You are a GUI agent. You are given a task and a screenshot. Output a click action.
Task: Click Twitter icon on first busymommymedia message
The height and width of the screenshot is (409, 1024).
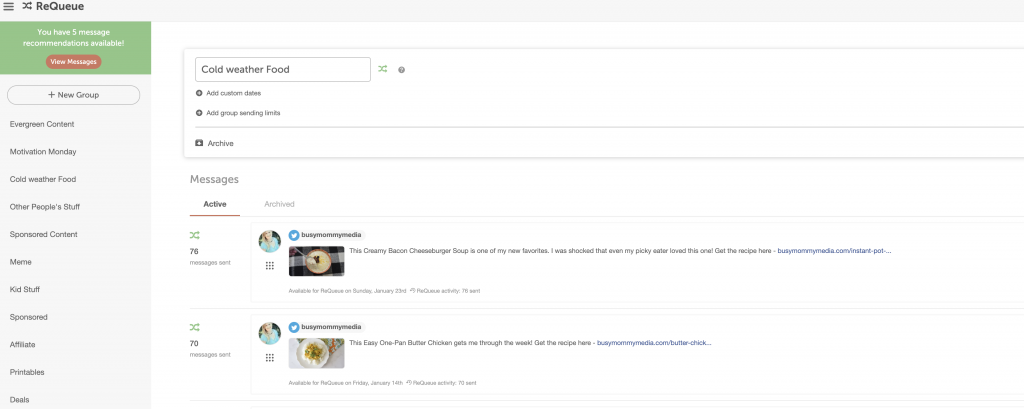click(x=294, y=235)
